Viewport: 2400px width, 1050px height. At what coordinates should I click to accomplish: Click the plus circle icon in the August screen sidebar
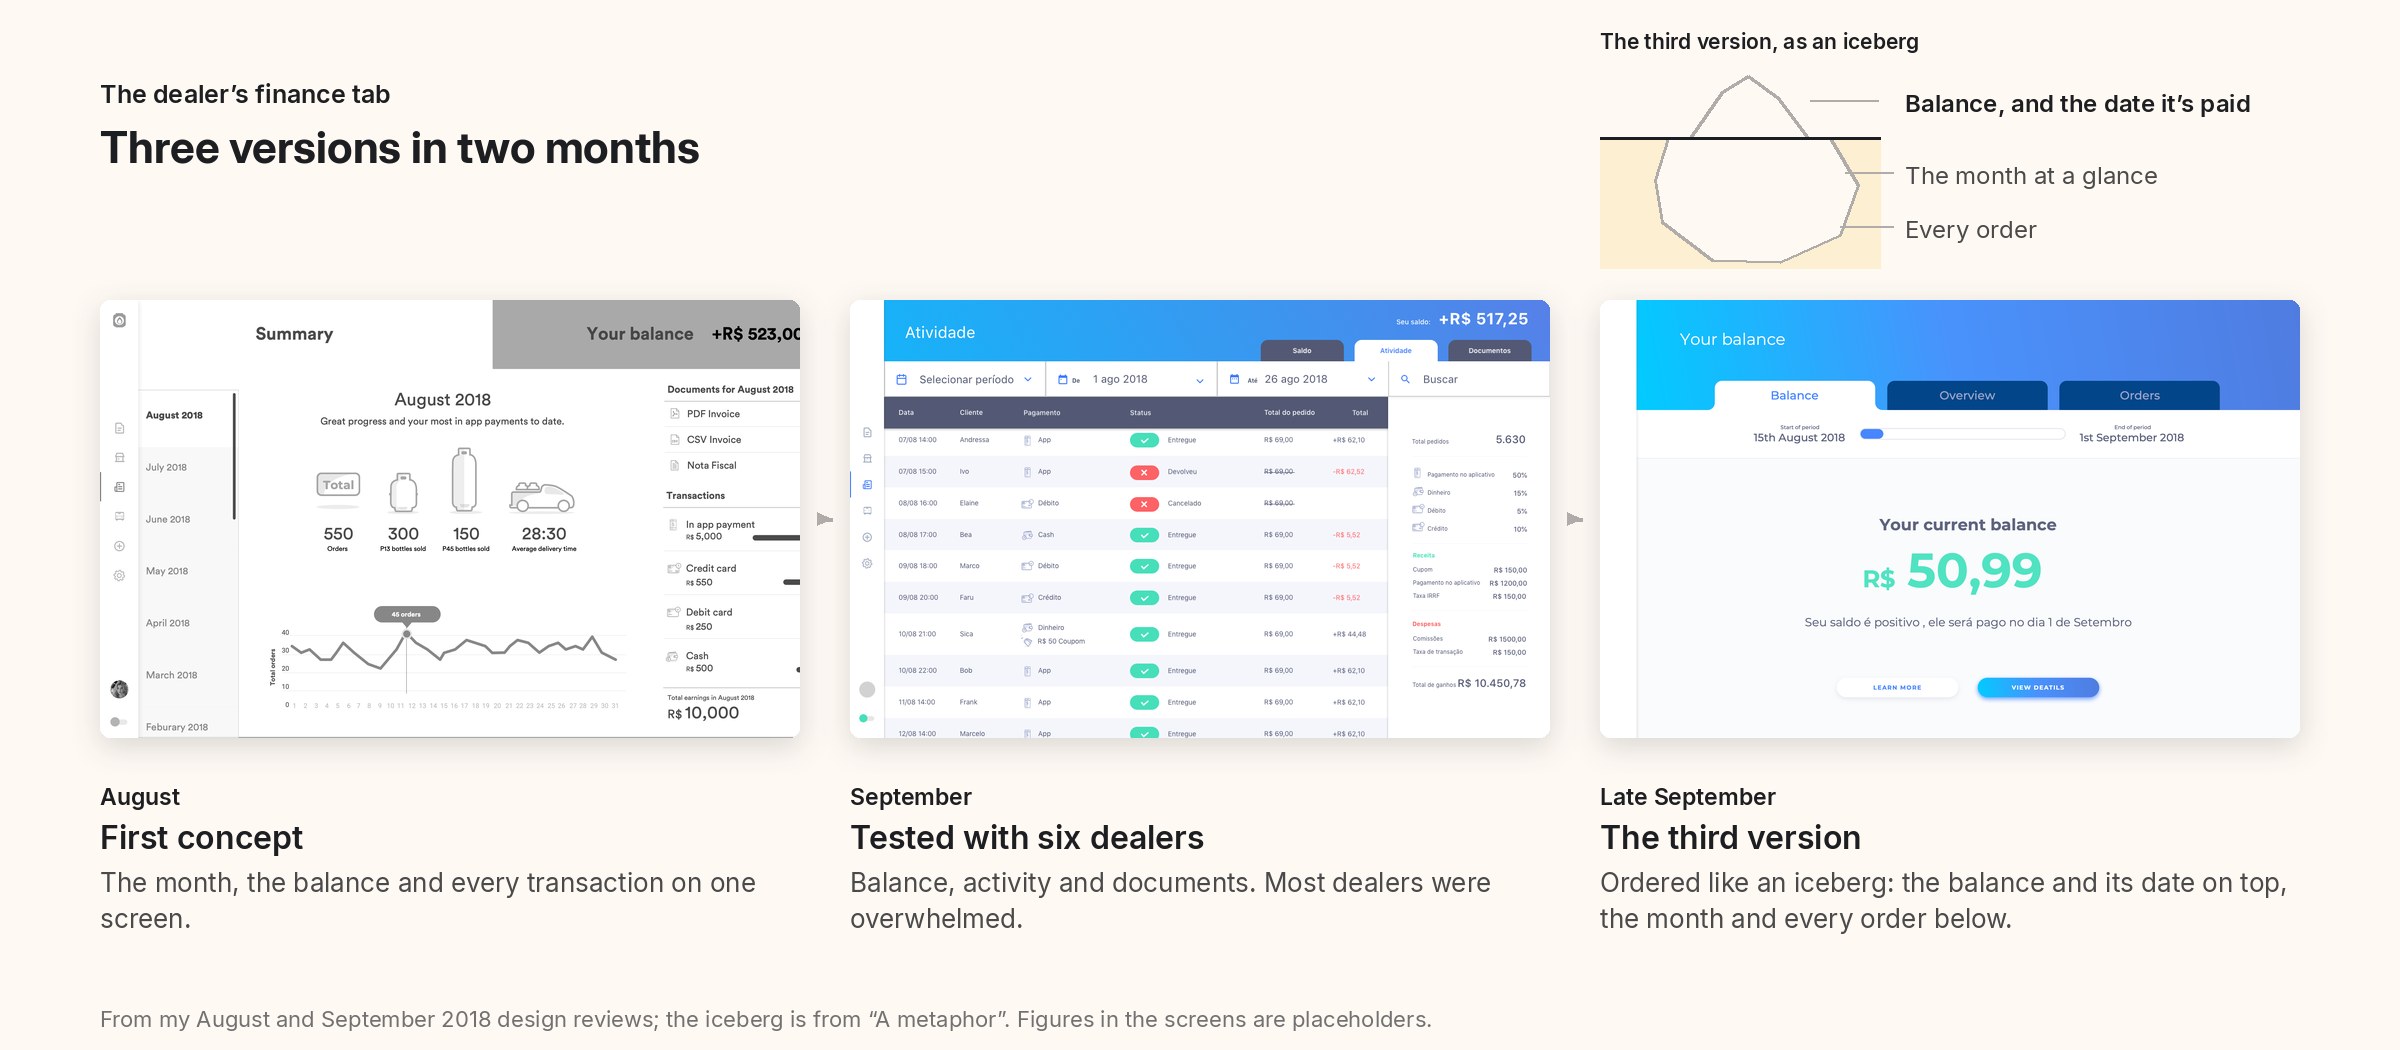click(119, 546)
